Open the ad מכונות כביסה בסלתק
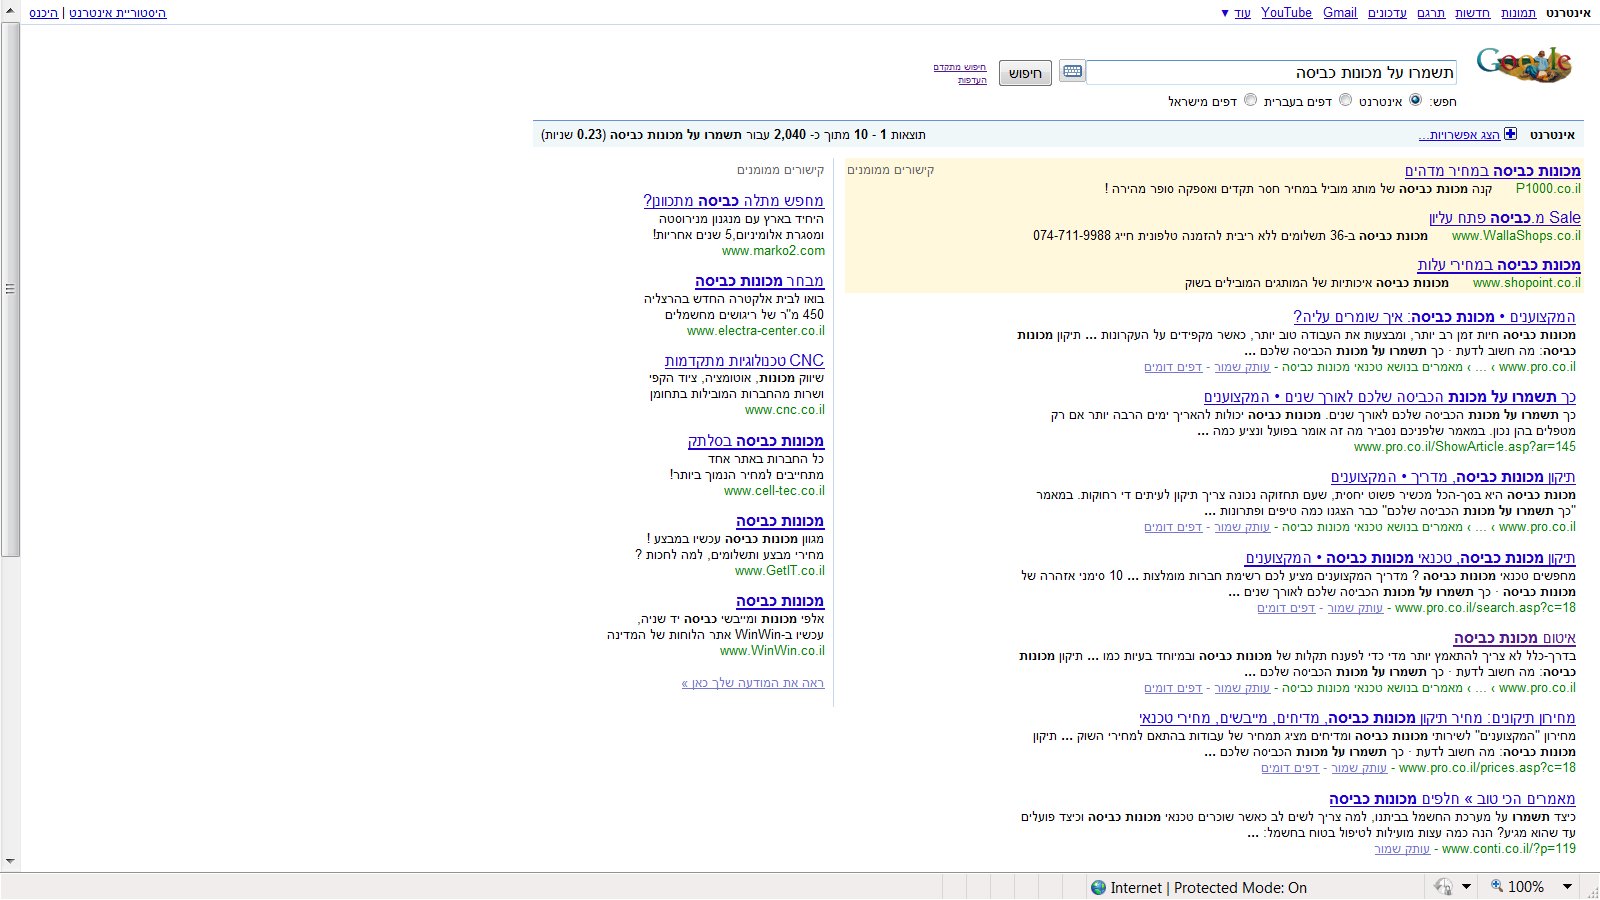The width and height of the screenshot is (1600, 900). coord(756,441)
